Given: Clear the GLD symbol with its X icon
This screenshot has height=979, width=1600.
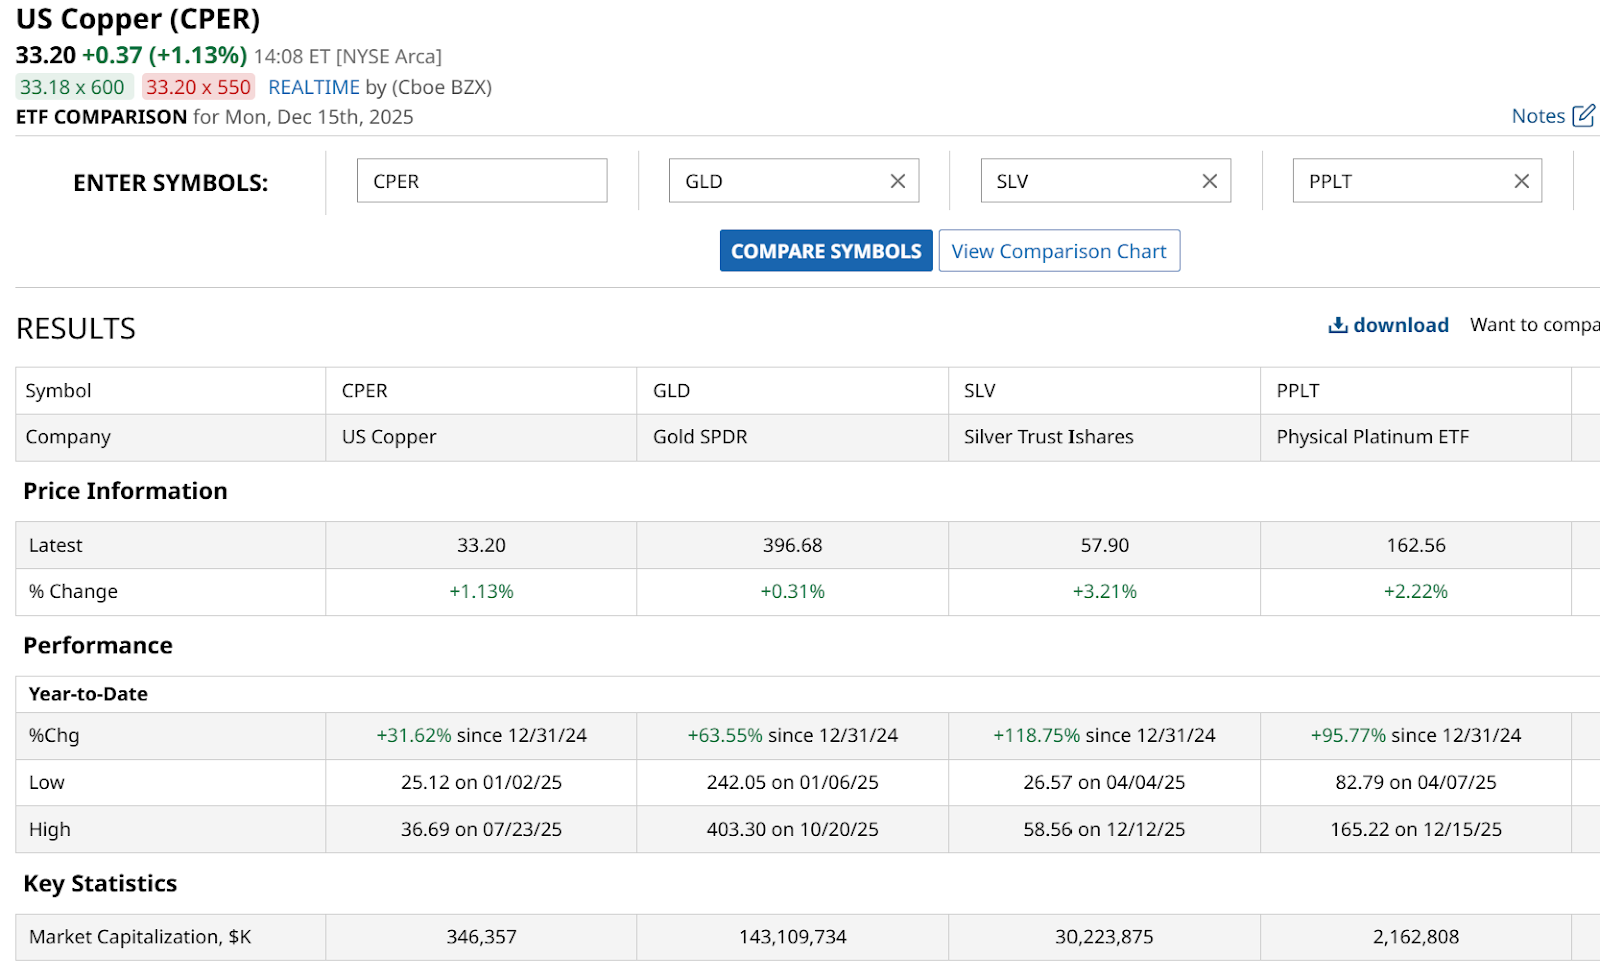Looking at the screenshot, I should click(897, 181).
